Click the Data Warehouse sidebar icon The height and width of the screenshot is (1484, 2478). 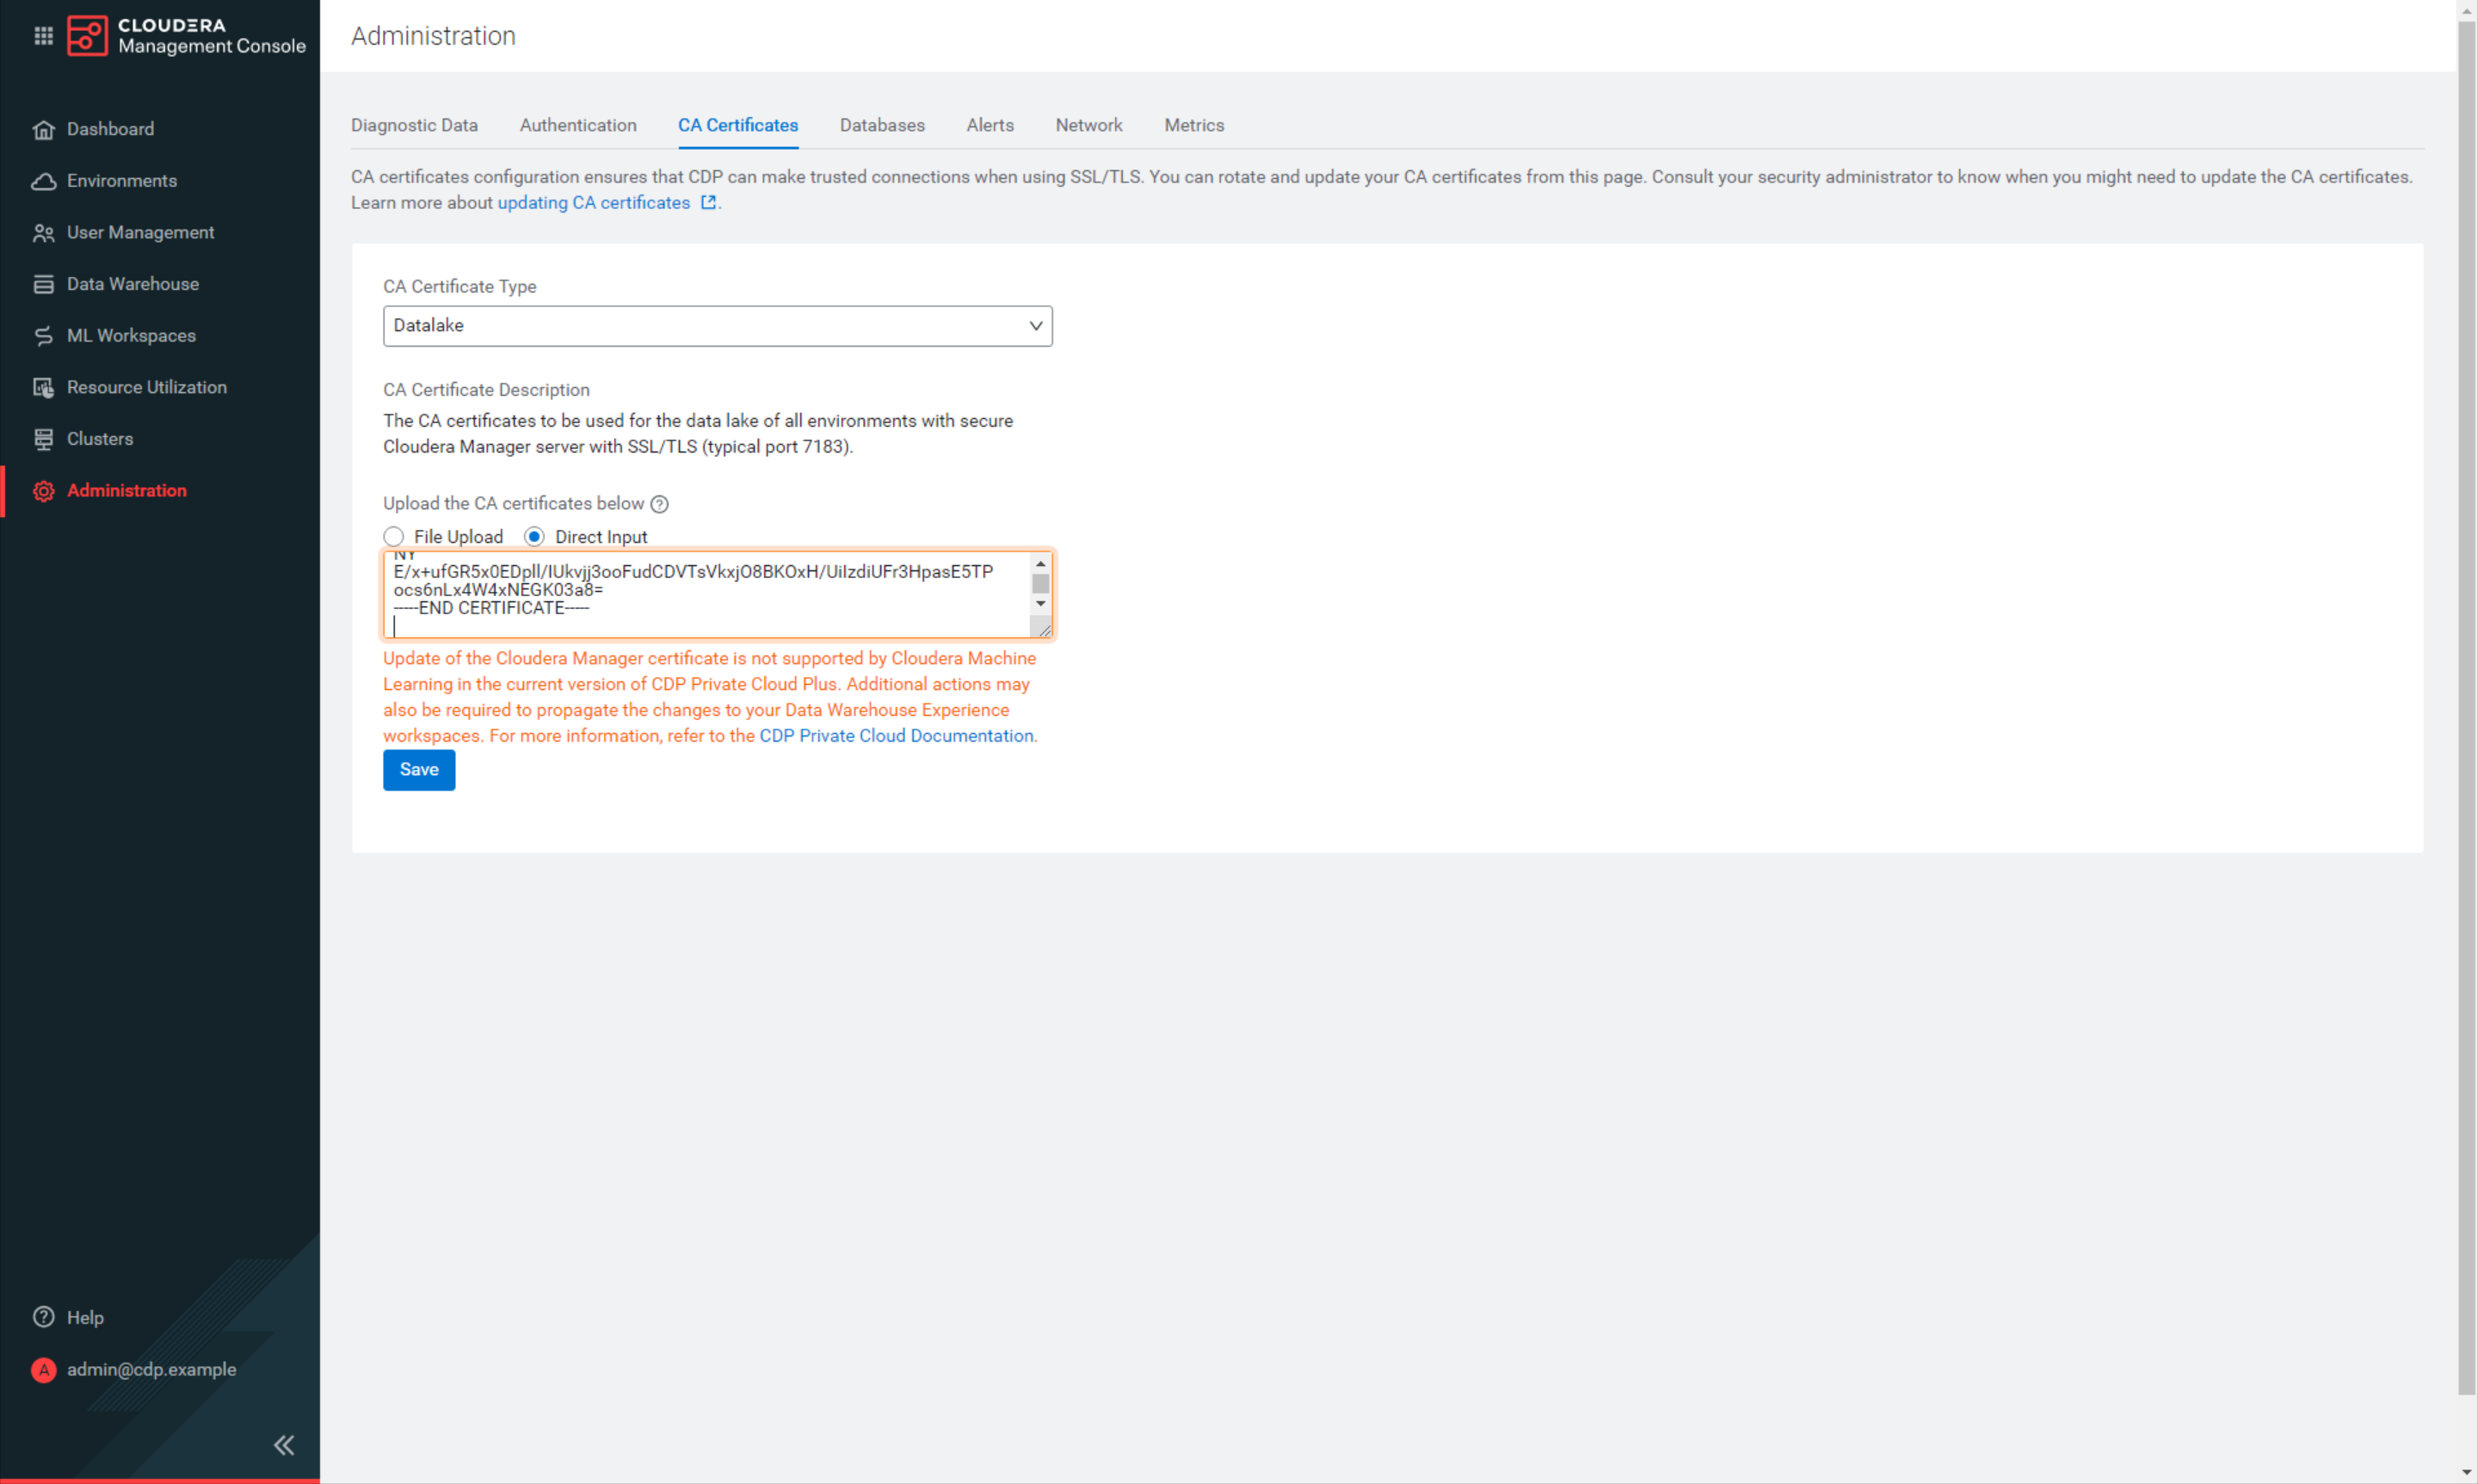click(x=43, y=284)
